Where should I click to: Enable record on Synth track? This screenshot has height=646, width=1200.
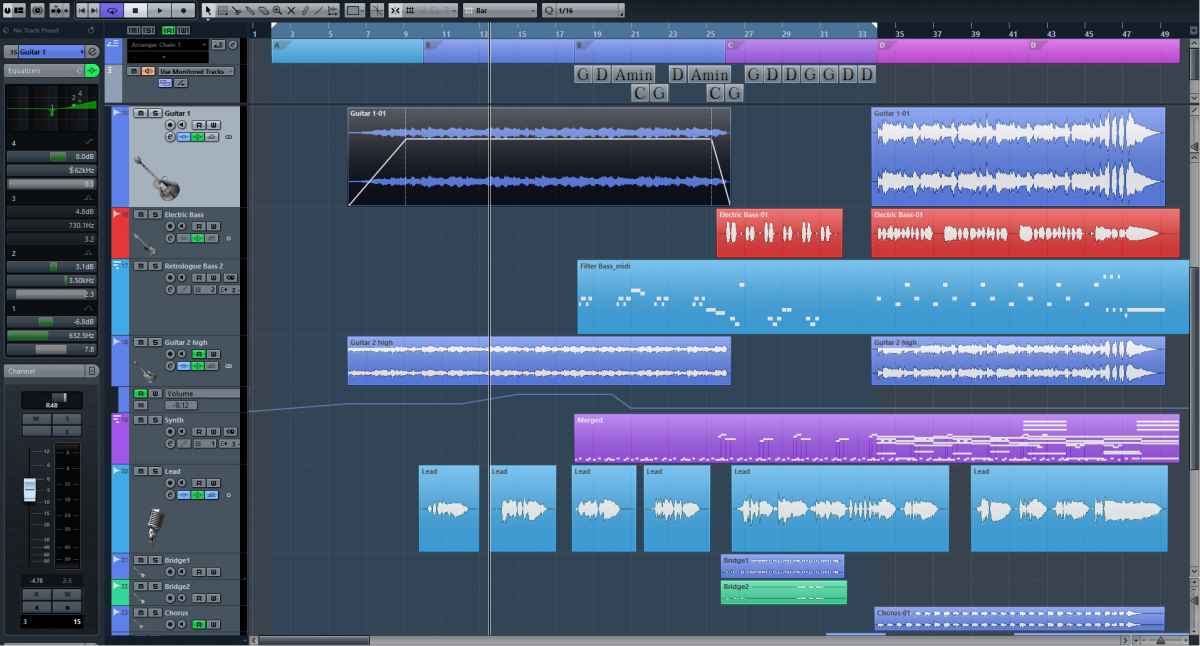coord(170,431)
